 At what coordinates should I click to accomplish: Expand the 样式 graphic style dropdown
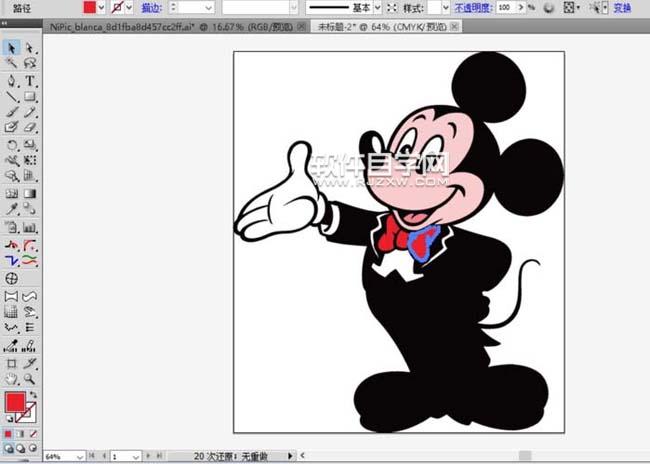click(x=446, y=7)
